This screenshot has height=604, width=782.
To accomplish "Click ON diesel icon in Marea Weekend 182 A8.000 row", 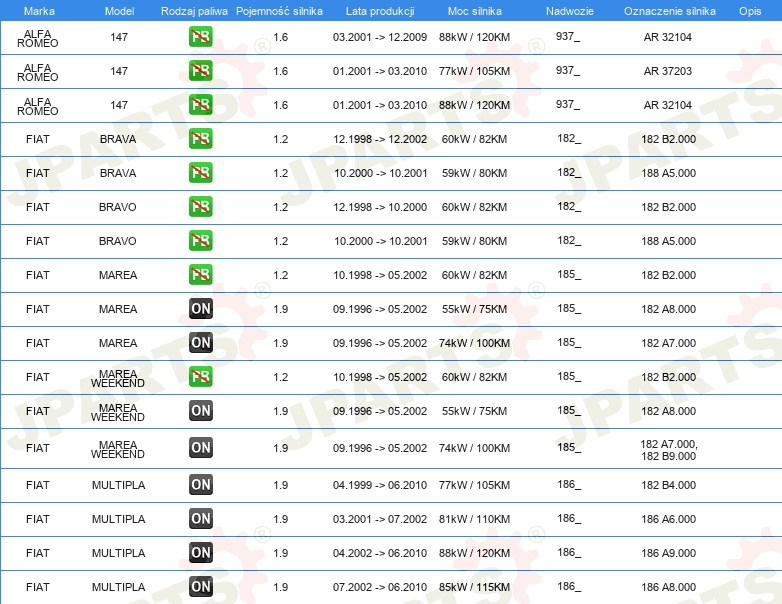I will [x=200, y=410].
